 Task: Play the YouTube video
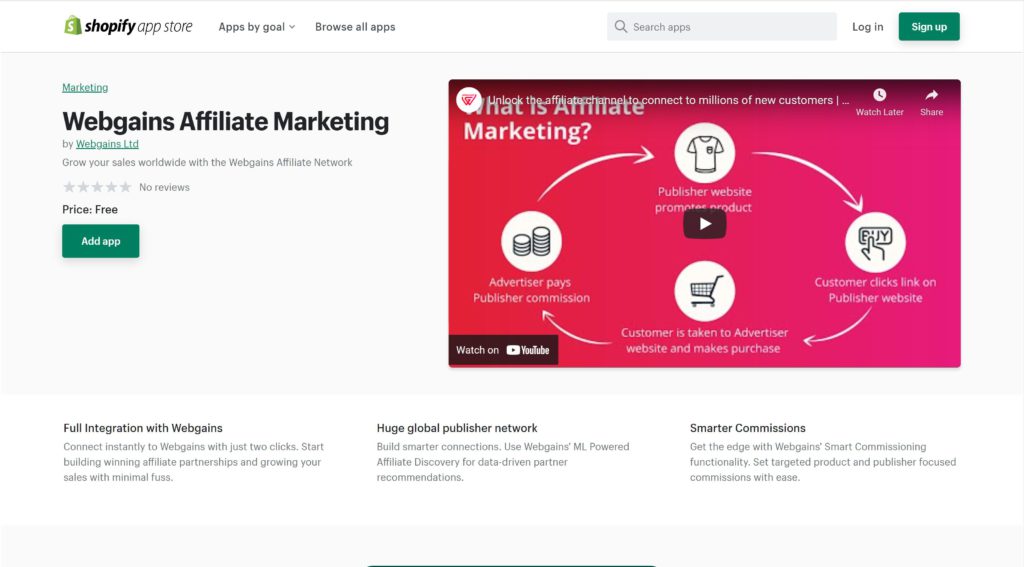[704, 224]
